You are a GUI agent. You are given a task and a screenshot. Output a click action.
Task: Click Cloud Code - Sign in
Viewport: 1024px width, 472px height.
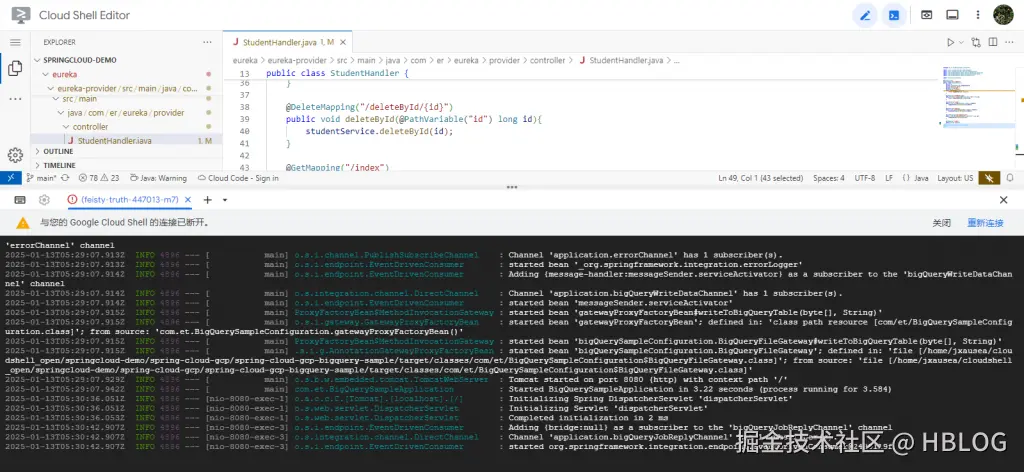click(x=238, y=178)
